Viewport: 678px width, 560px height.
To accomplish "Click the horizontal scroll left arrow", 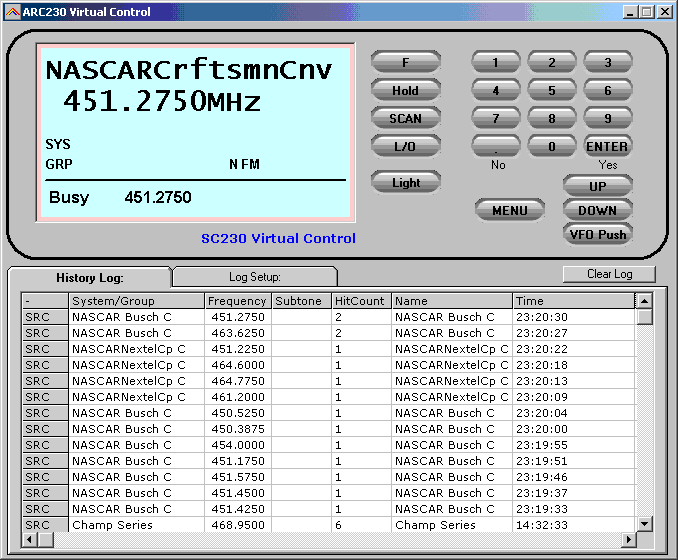I will pos(30,540).
